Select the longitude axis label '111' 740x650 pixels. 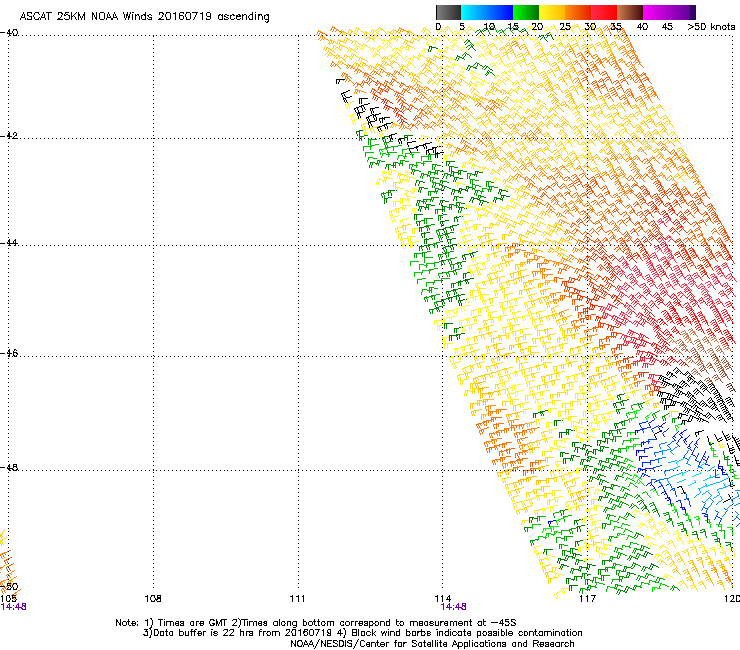pos(297,599)
